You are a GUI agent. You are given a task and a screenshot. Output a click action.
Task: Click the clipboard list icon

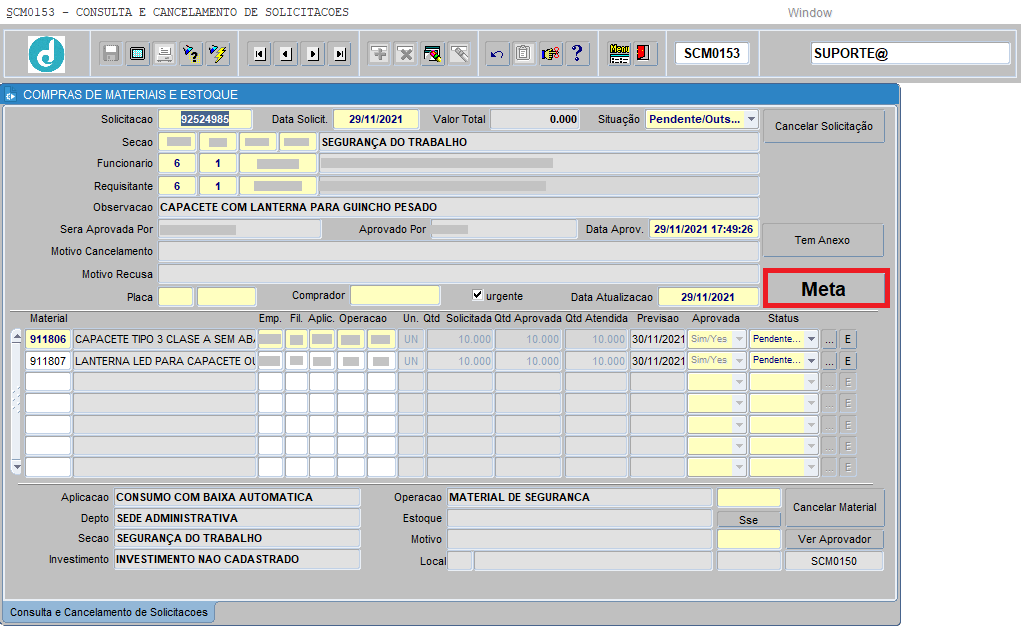[x=524, y=53]
